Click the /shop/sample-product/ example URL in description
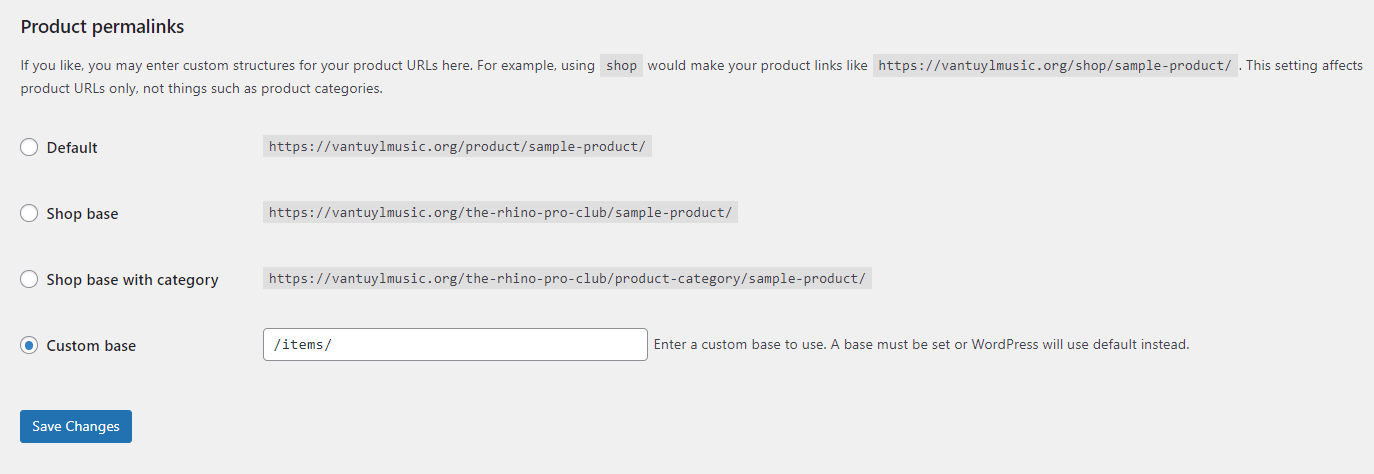The width and height of the screenshot is (1374, 474). coord(1054,66)
